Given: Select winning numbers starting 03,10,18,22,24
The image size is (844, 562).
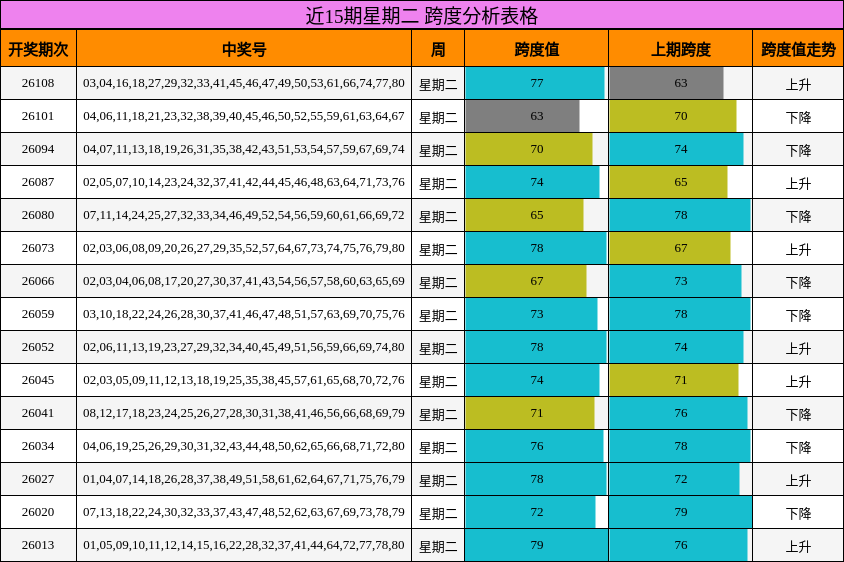Looking at the screenshot, I should [x=244, y=314].
